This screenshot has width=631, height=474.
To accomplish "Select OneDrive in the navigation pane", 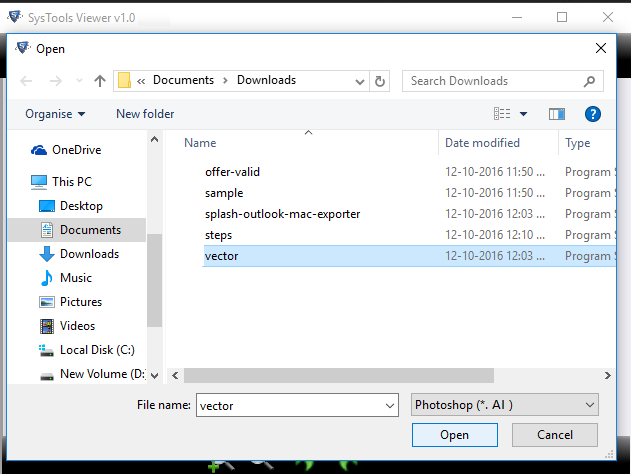I will (x=76, y=150).
